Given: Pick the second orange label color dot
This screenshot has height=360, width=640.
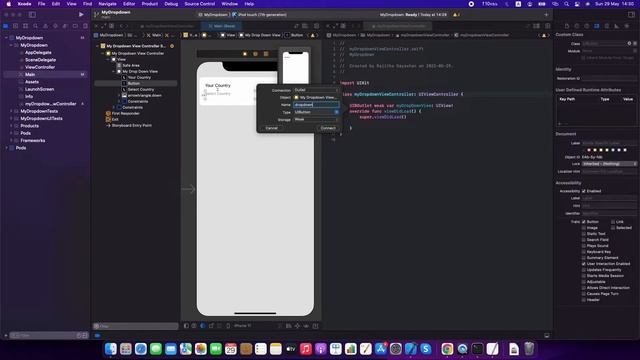Looking at the screenshot, I should [595, 150].
